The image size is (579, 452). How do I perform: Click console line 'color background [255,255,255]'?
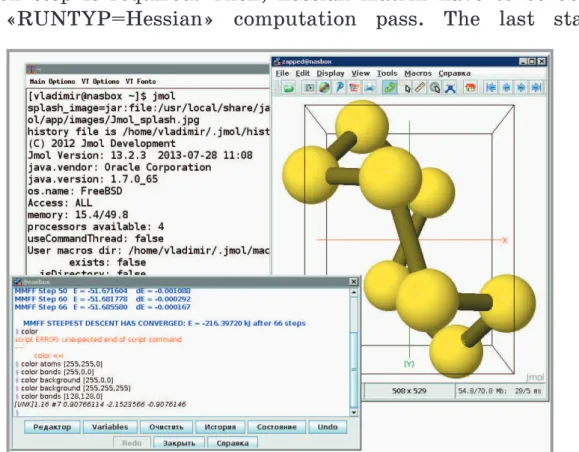pyautogui.click(x=75, y=388)
